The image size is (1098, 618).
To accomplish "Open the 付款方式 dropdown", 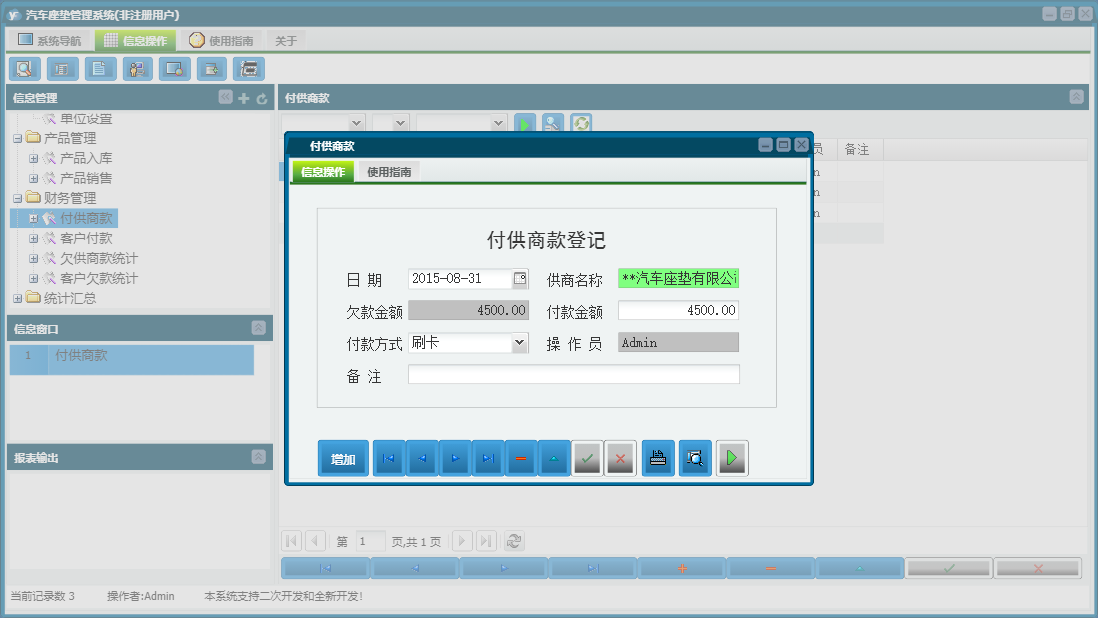I will (x=519, y=343).
